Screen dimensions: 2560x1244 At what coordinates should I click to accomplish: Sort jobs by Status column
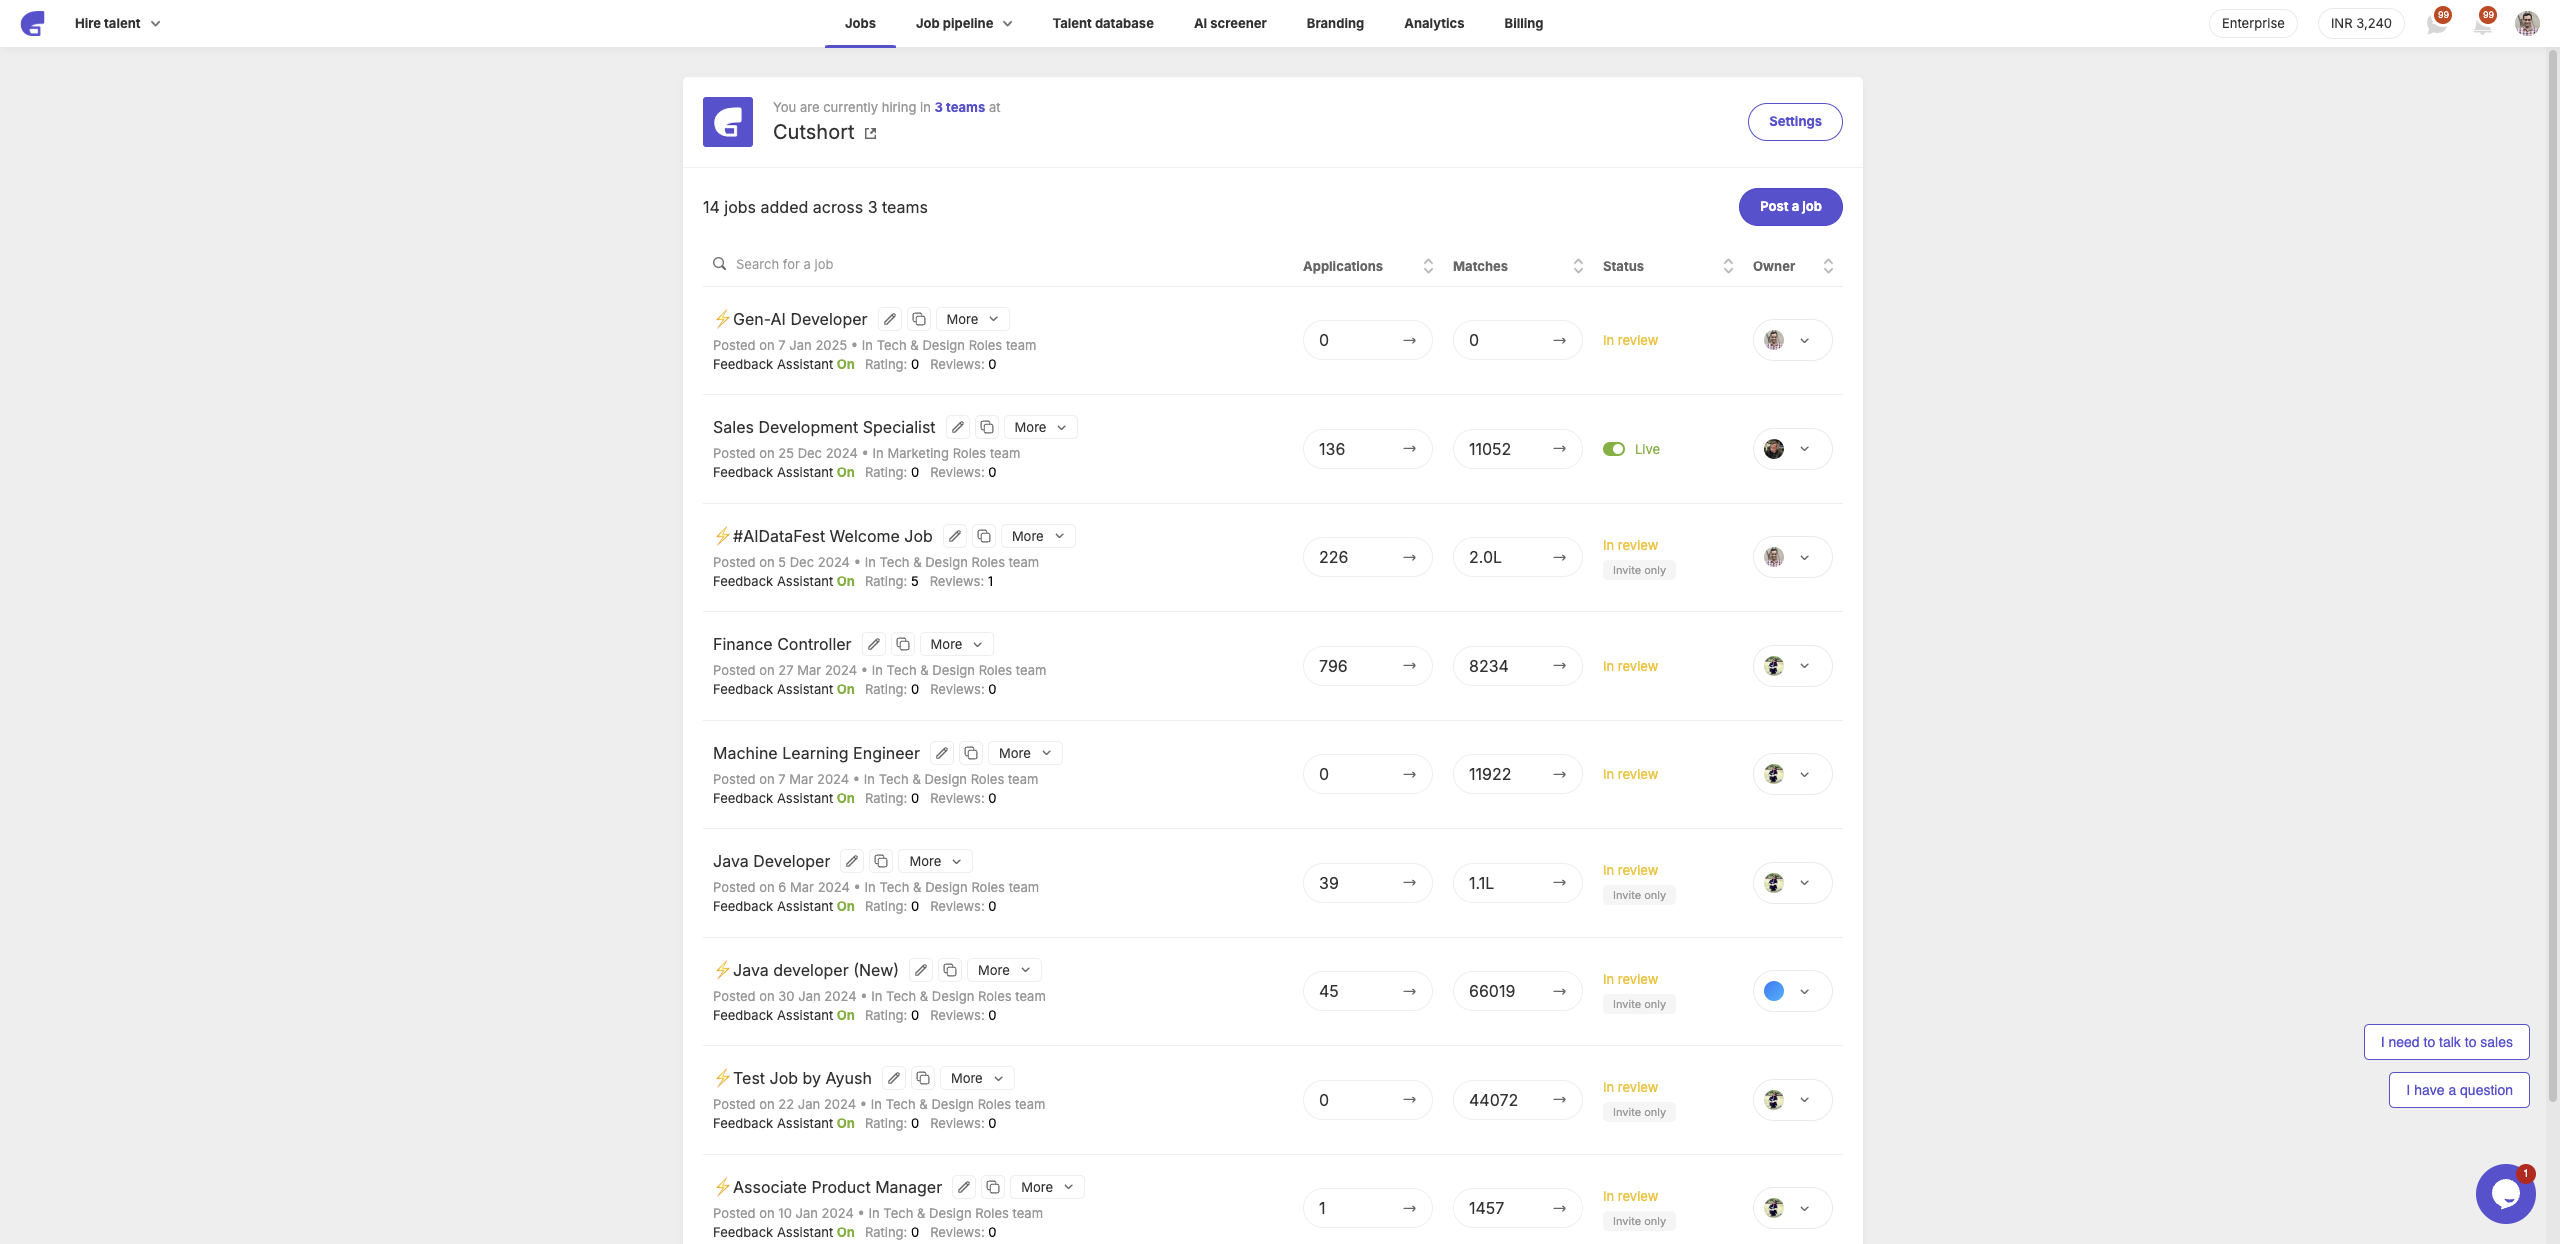tap(1728, 266)
